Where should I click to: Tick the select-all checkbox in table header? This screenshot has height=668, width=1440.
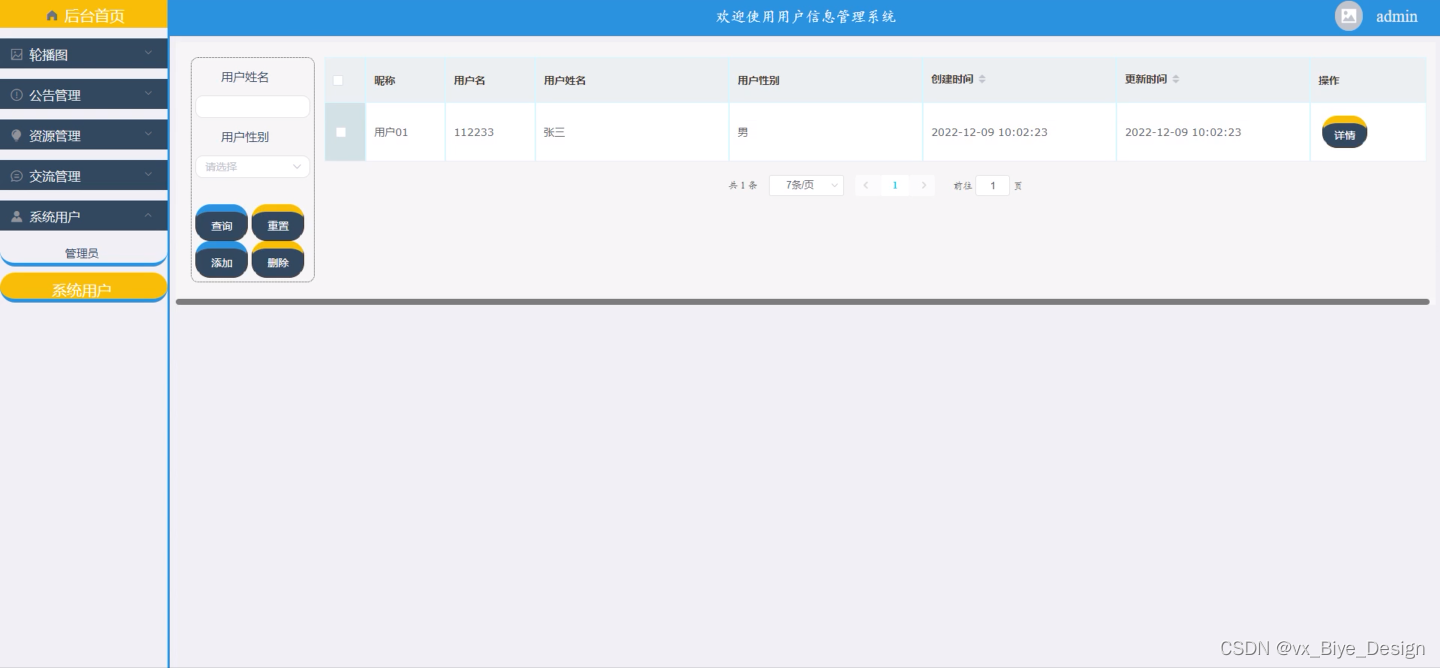338,80
